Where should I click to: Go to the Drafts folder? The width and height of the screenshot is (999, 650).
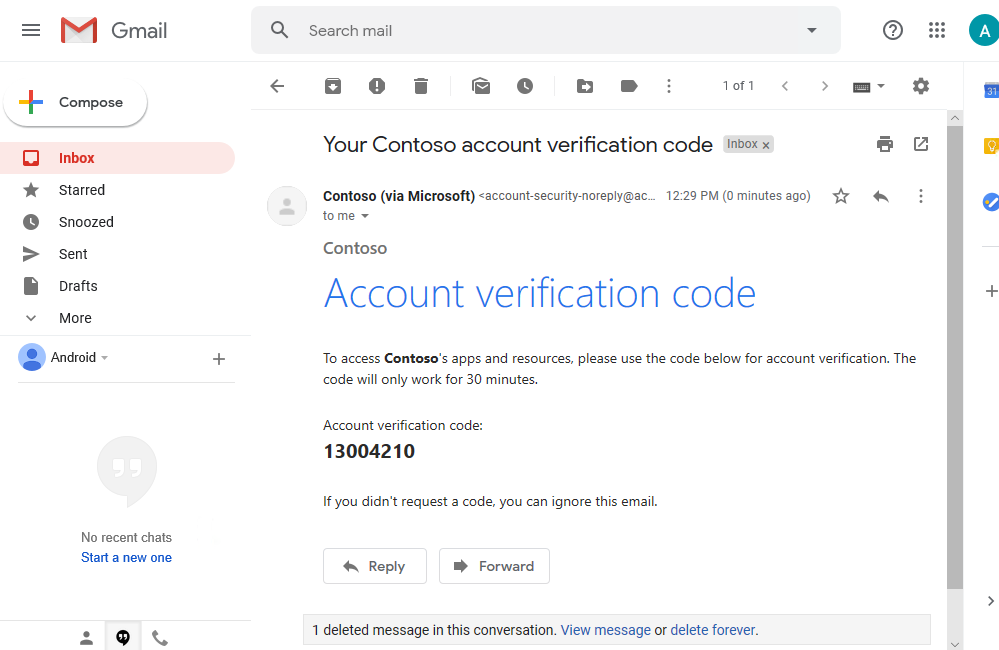pyautogui.click(x=78, y=286)
